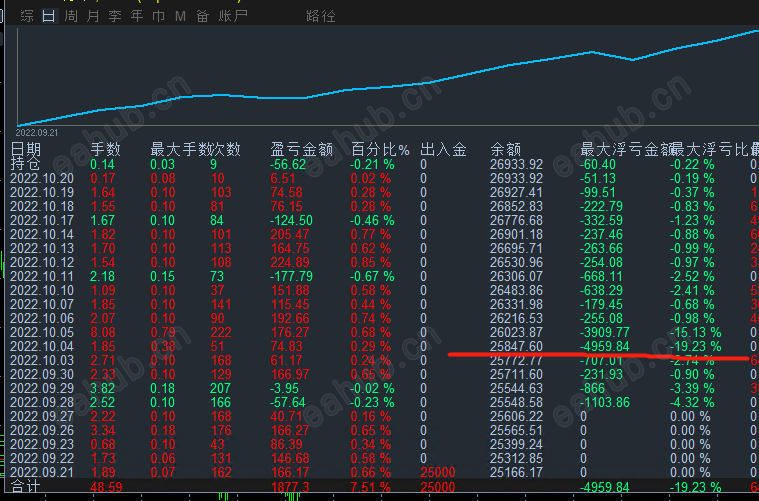Click the -177.79 loss value
This screenshot has width=759, height=501.
291,276
